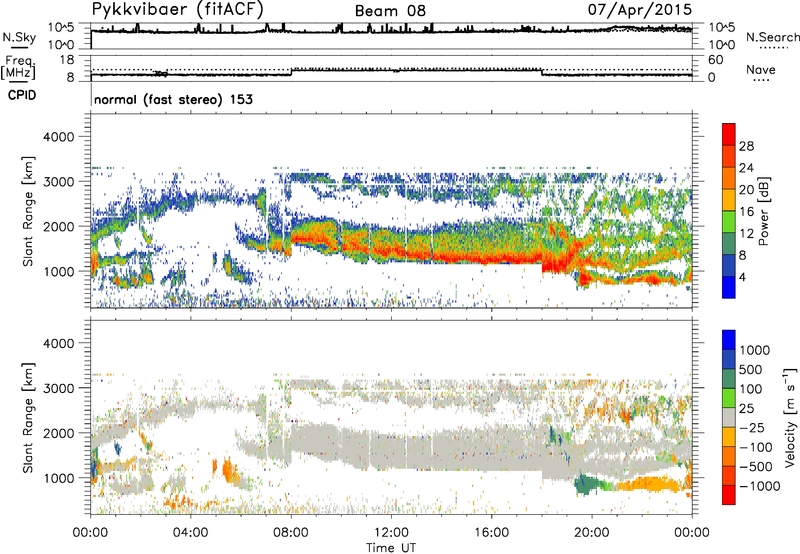Click the left noise axis '10^5' label
Viewport: 800px width, 554px height.
coord(61,27)
